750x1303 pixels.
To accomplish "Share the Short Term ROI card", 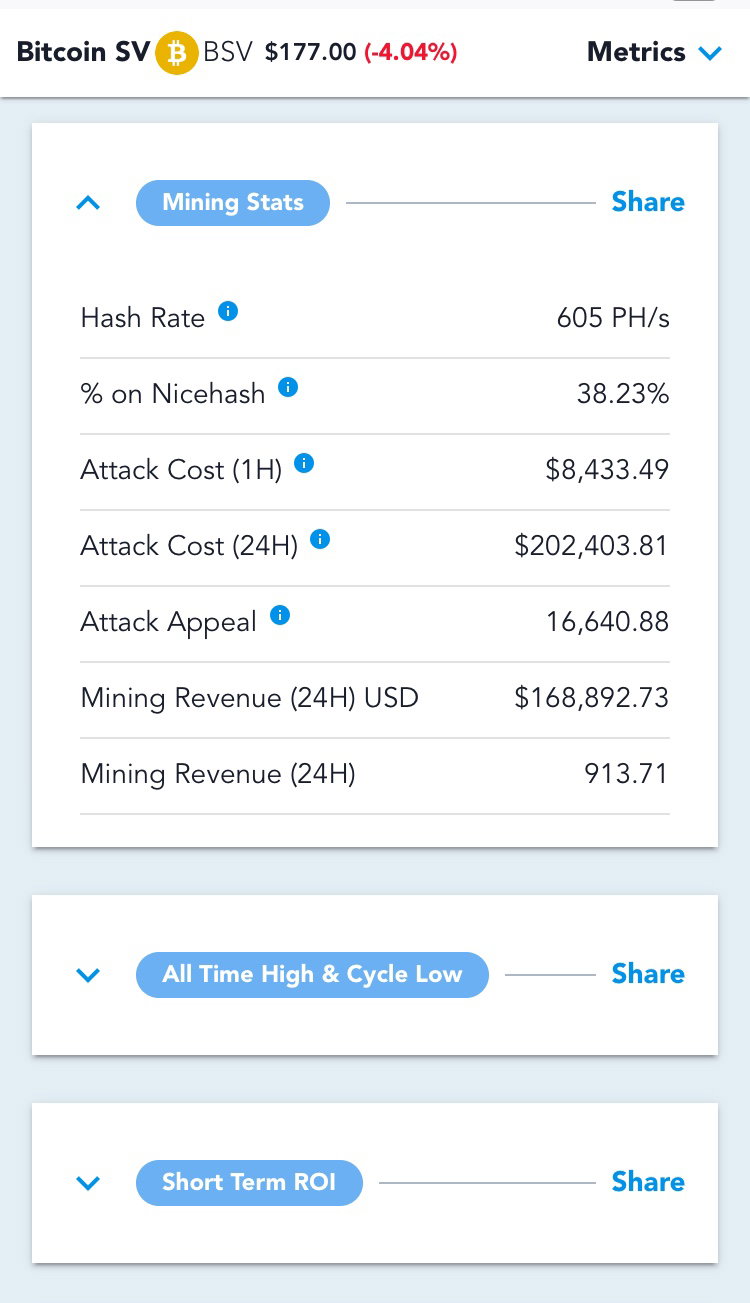I will (x=648, y=1182).
